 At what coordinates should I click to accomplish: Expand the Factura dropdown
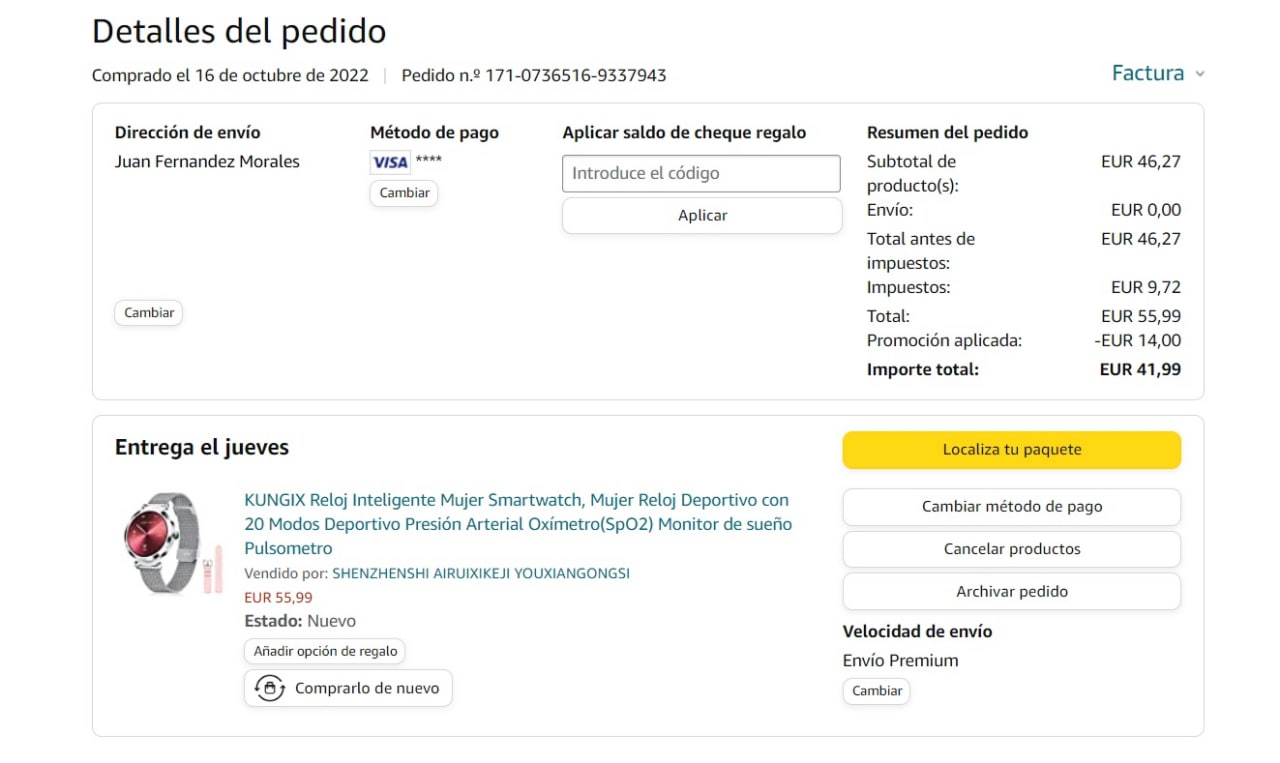[x=1157, y=73]
